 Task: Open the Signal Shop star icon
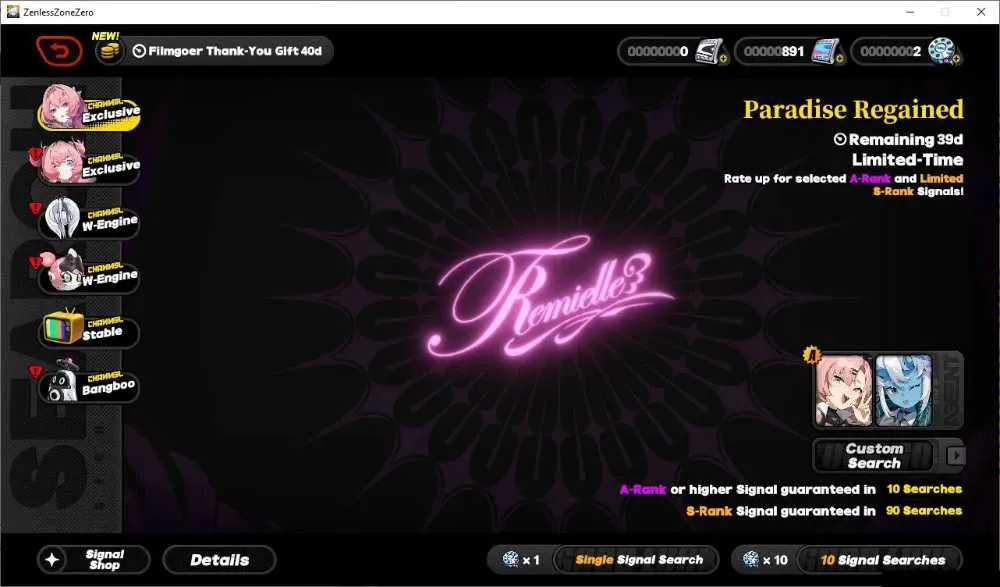click(52, 560)
